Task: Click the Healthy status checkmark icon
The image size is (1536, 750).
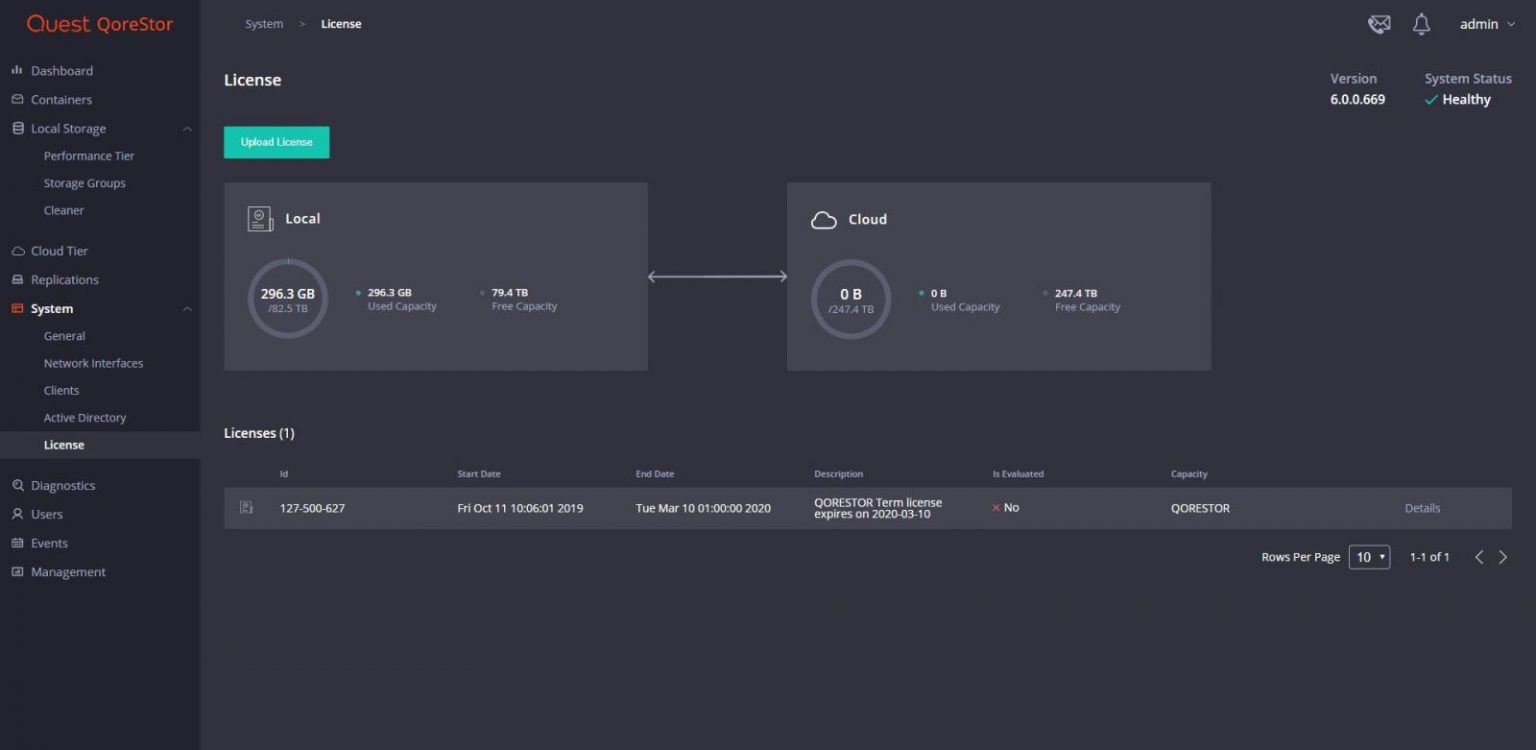Action: click(x=1431, y=100)
